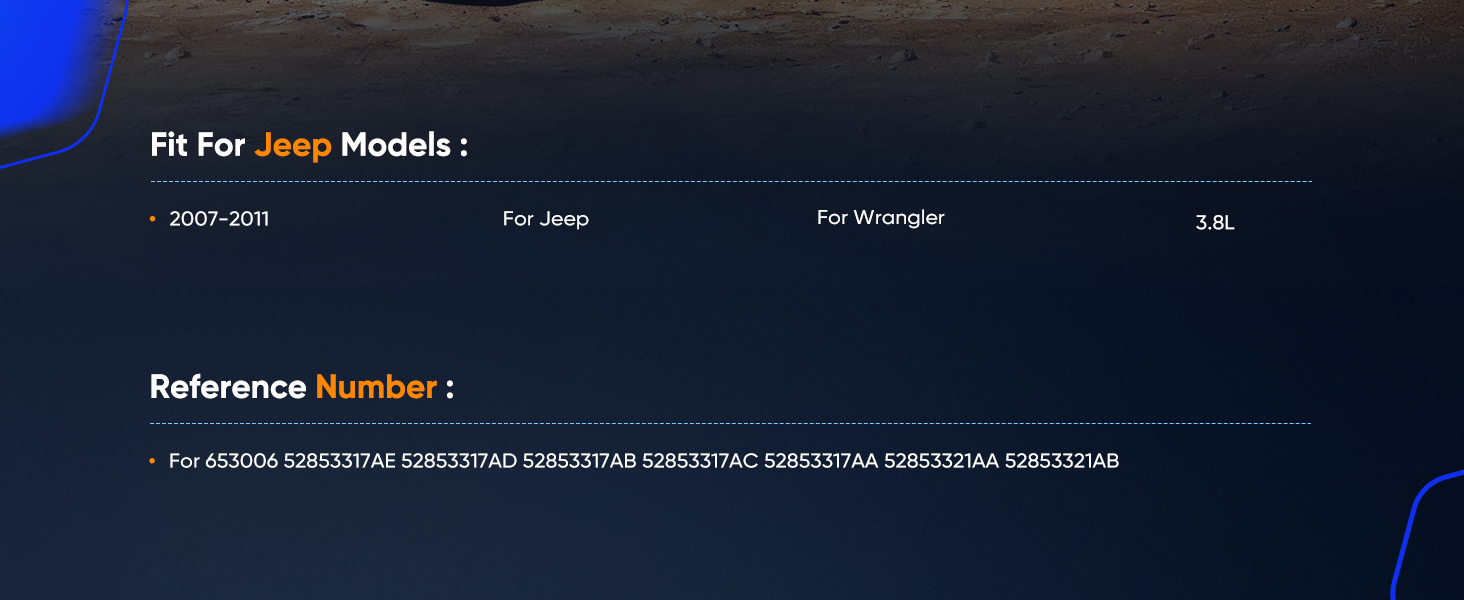
Task: Click reference number 52853321AA
Action: point(942,461)
